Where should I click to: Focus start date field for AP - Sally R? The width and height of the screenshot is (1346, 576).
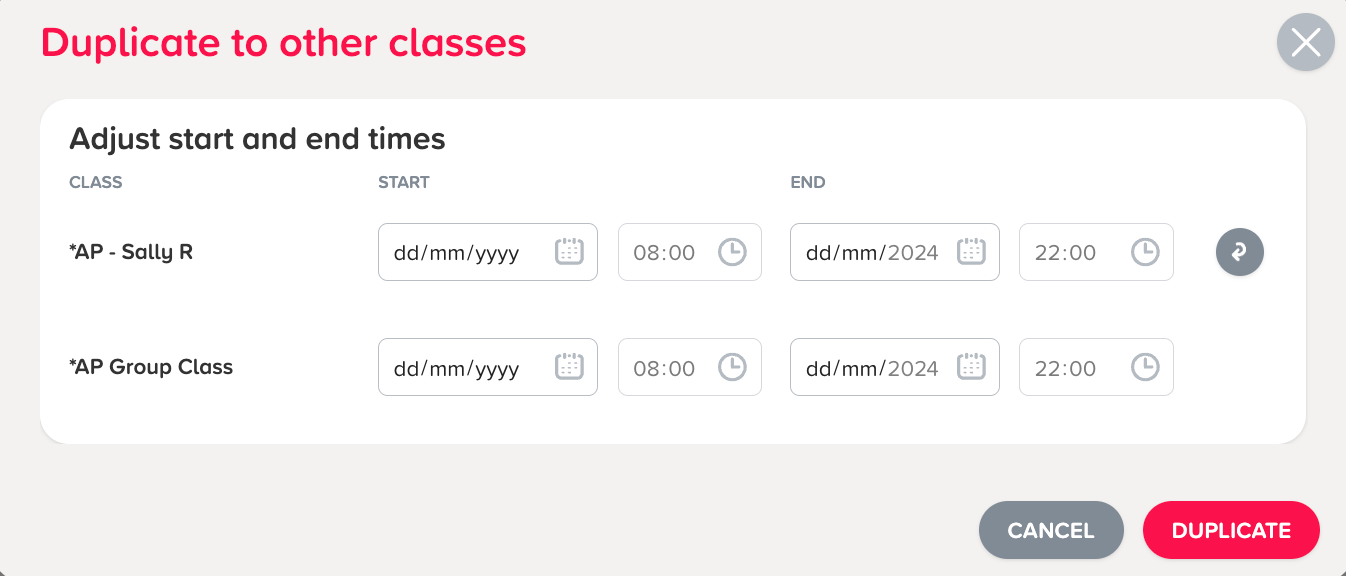point(488,252)
